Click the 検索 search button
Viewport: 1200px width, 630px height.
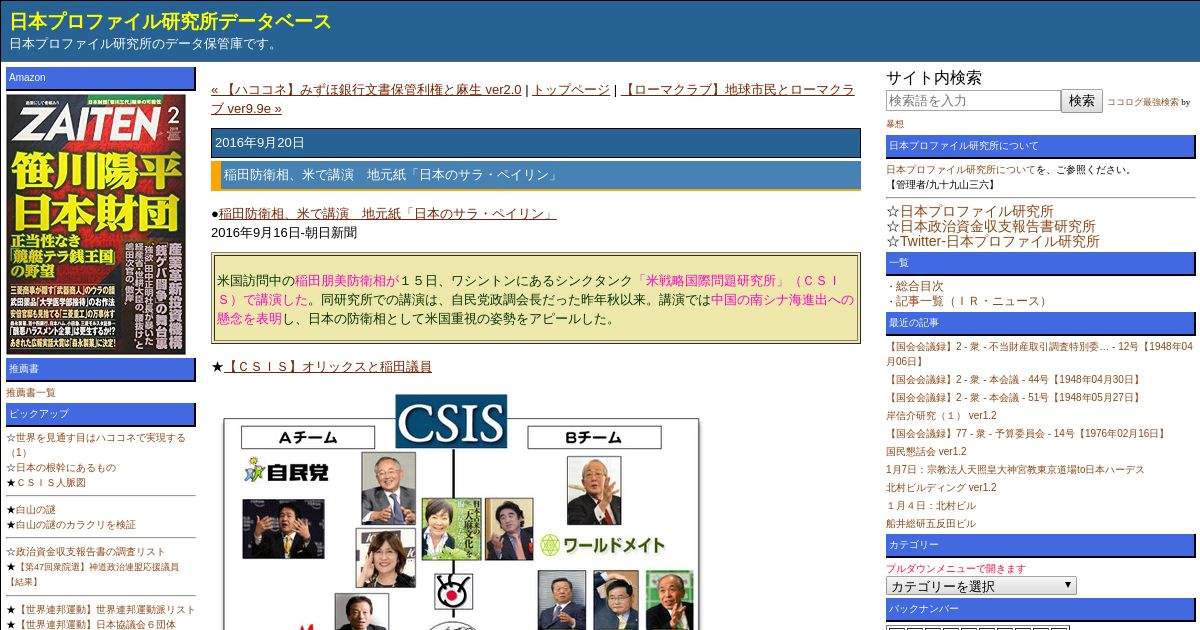1082,101
